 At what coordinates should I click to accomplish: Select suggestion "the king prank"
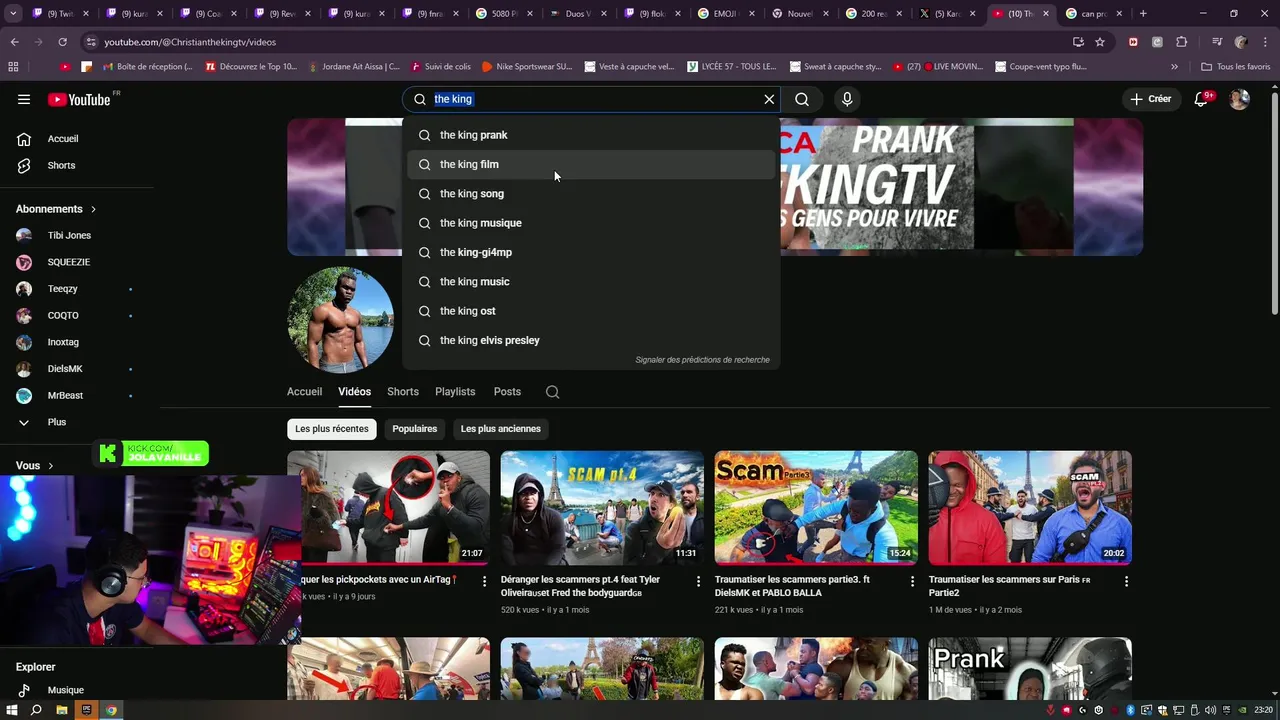pyautogui.click(x=591, y=135)
